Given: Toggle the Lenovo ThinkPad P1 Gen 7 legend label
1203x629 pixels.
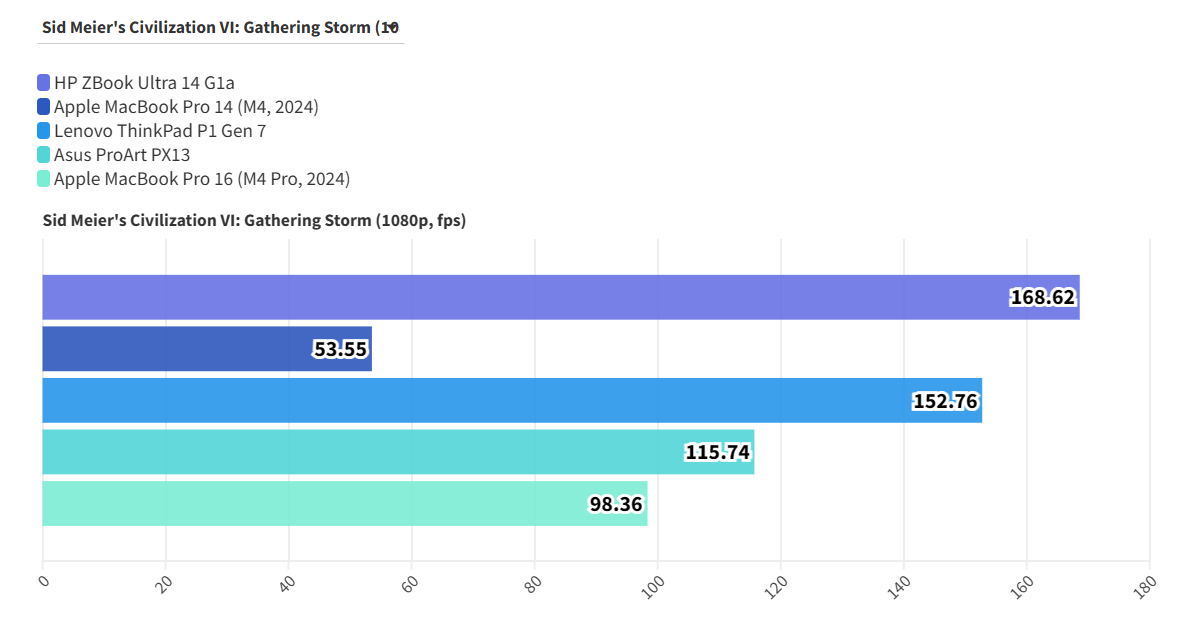Looking at the screenshot, I should [160, 131].
